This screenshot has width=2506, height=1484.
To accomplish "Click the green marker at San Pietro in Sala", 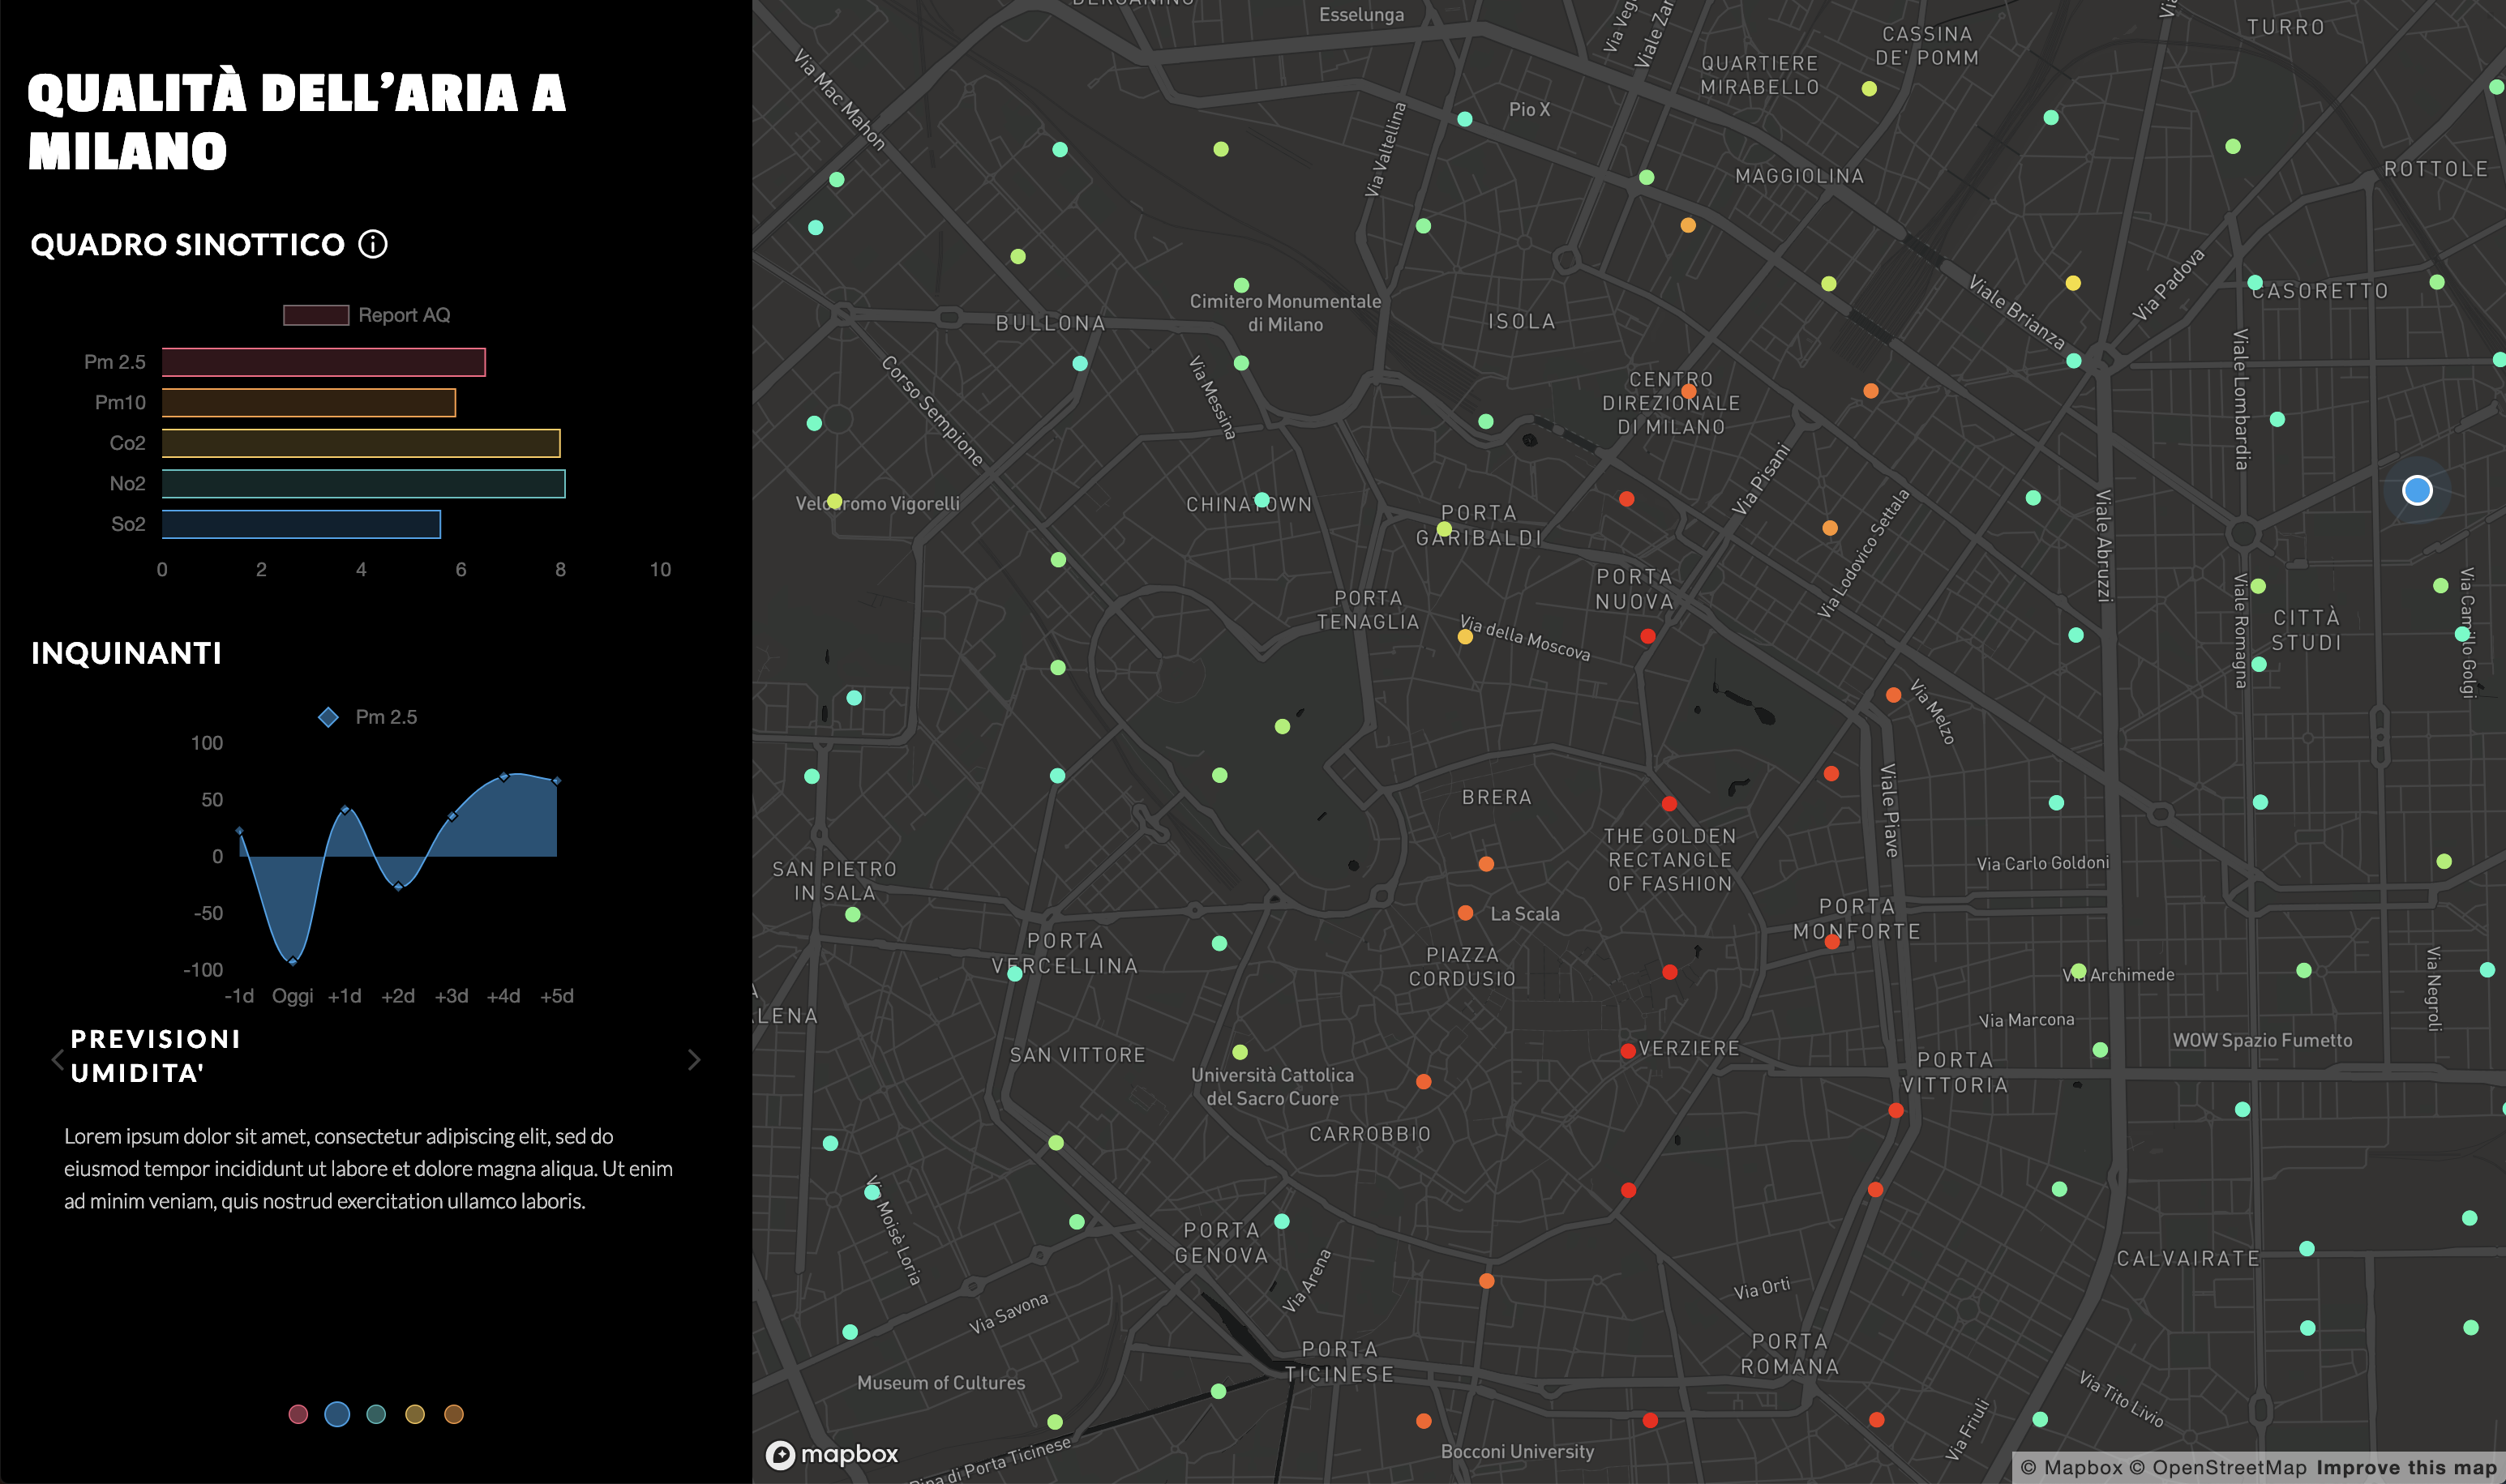I will [853, 914].
